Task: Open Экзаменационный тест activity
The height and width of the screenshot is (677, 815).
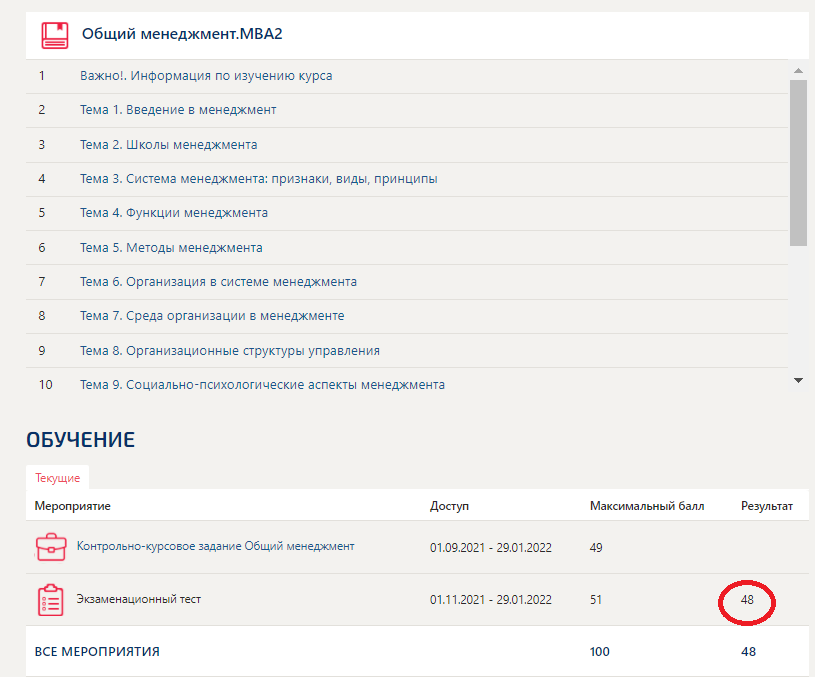Action: (139, 599)
